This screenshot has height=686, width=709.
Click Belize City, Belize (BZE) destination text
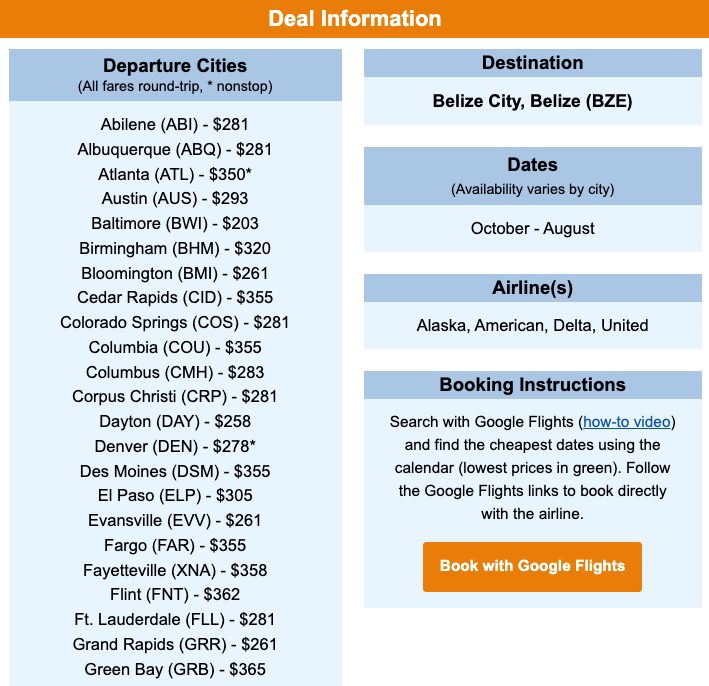click(x=532, y=101)
